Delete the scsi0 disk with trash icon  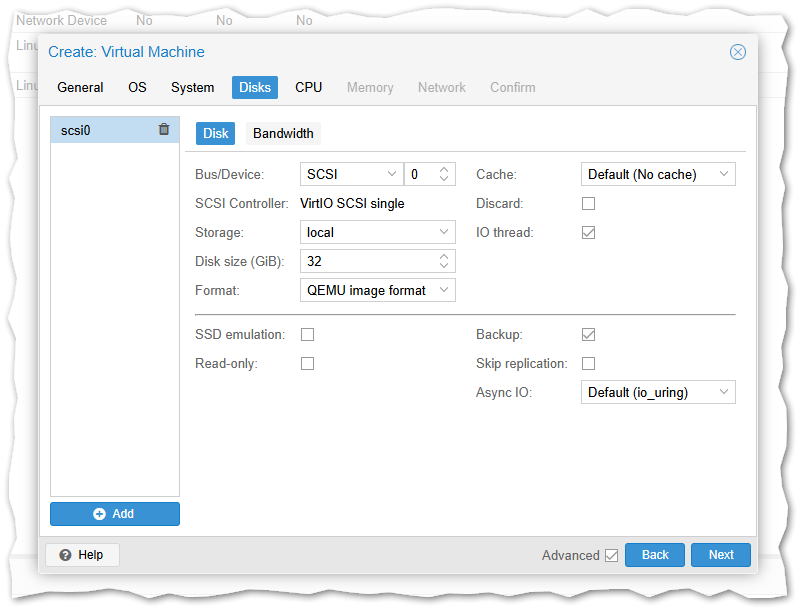click(164, 130)
